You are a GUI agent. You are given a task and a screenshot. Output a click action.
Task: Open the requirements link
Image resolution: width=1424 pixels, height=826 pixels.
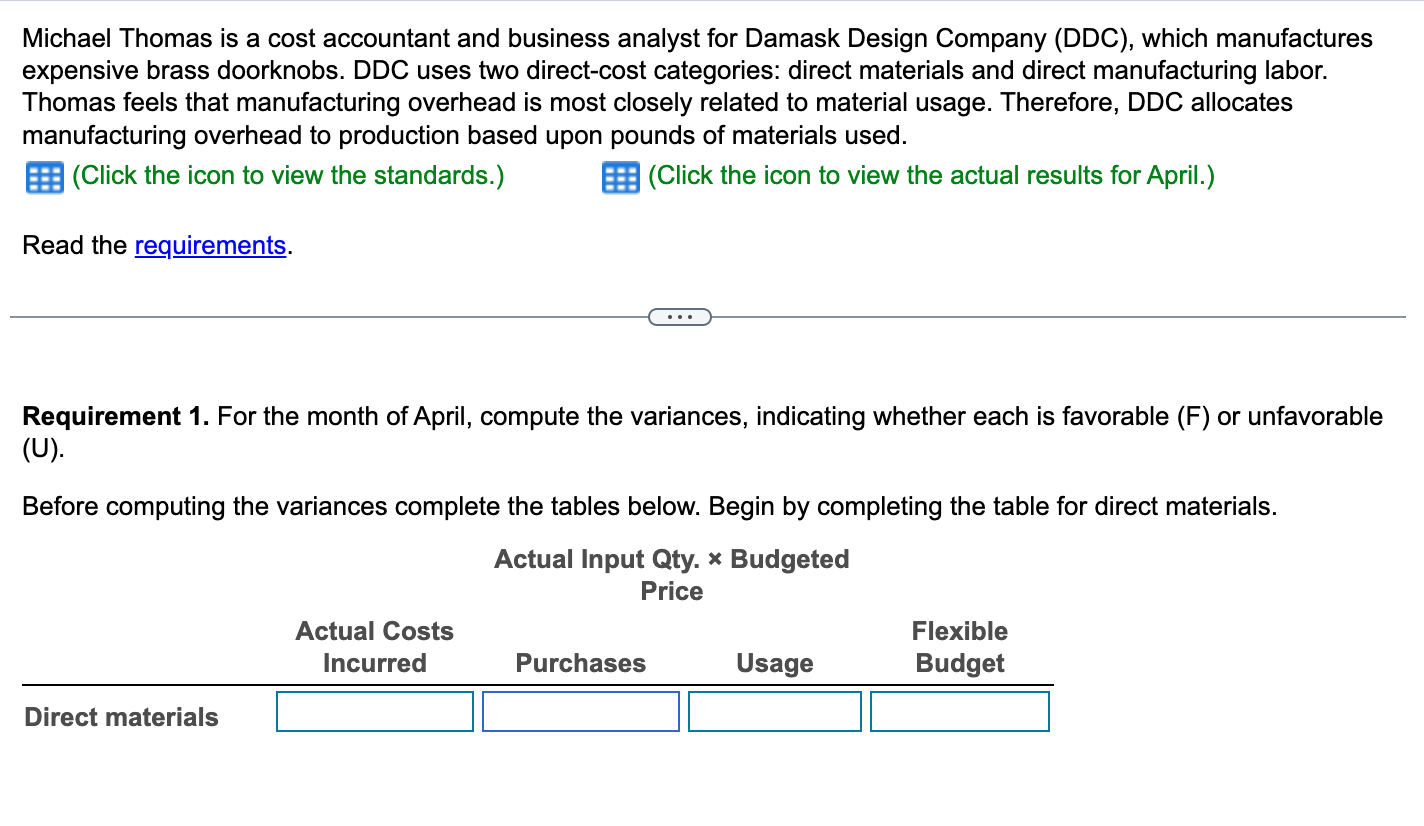211,246
